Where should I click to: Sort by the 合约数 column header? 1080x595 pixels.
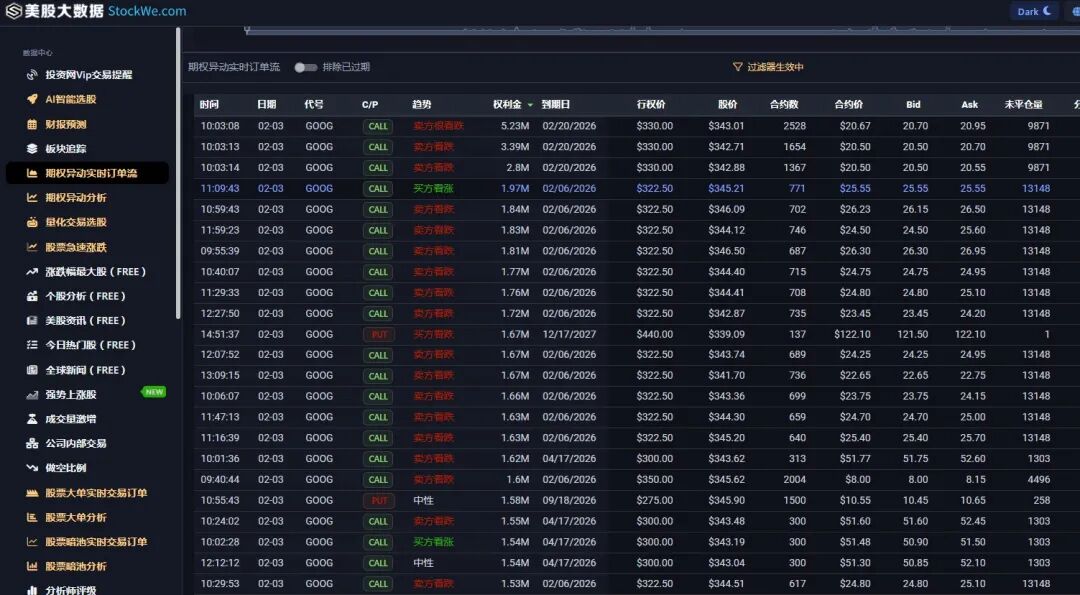(x=784, y=105)
